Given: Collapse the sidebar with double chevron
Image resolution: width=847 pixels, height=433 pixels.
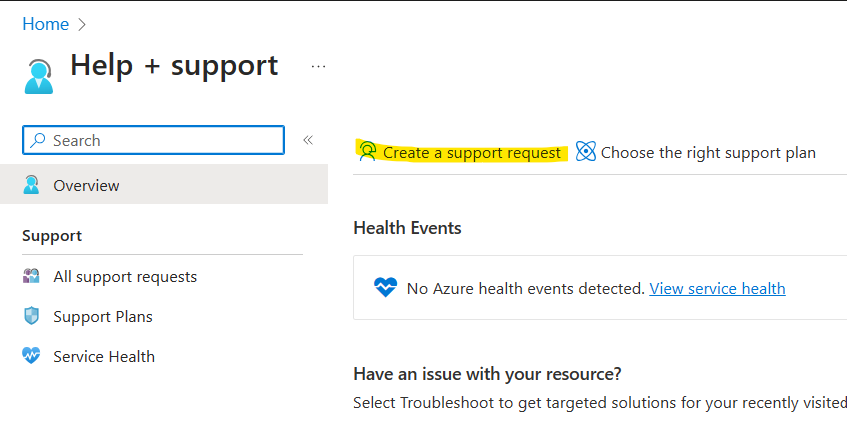Looking at the screenshot, I should pyautogui.click(x=308, y=140).
